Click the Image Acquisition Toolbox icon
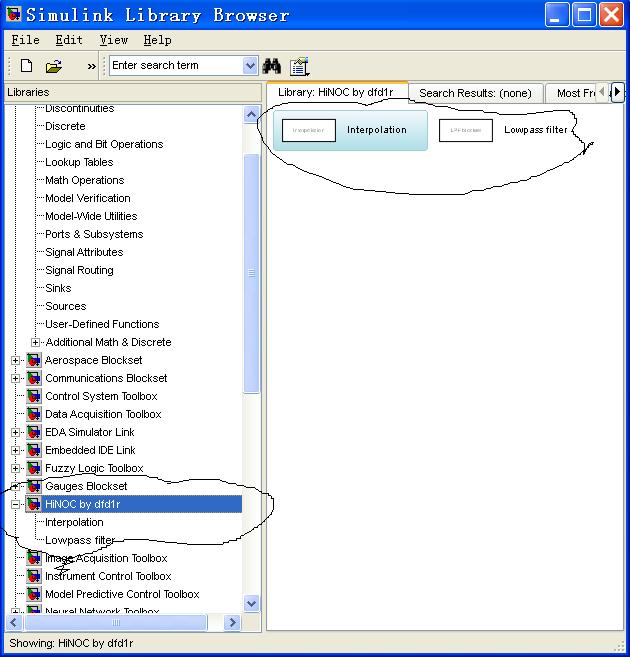This screenshot has width=630, height=657. coord(34,559)
